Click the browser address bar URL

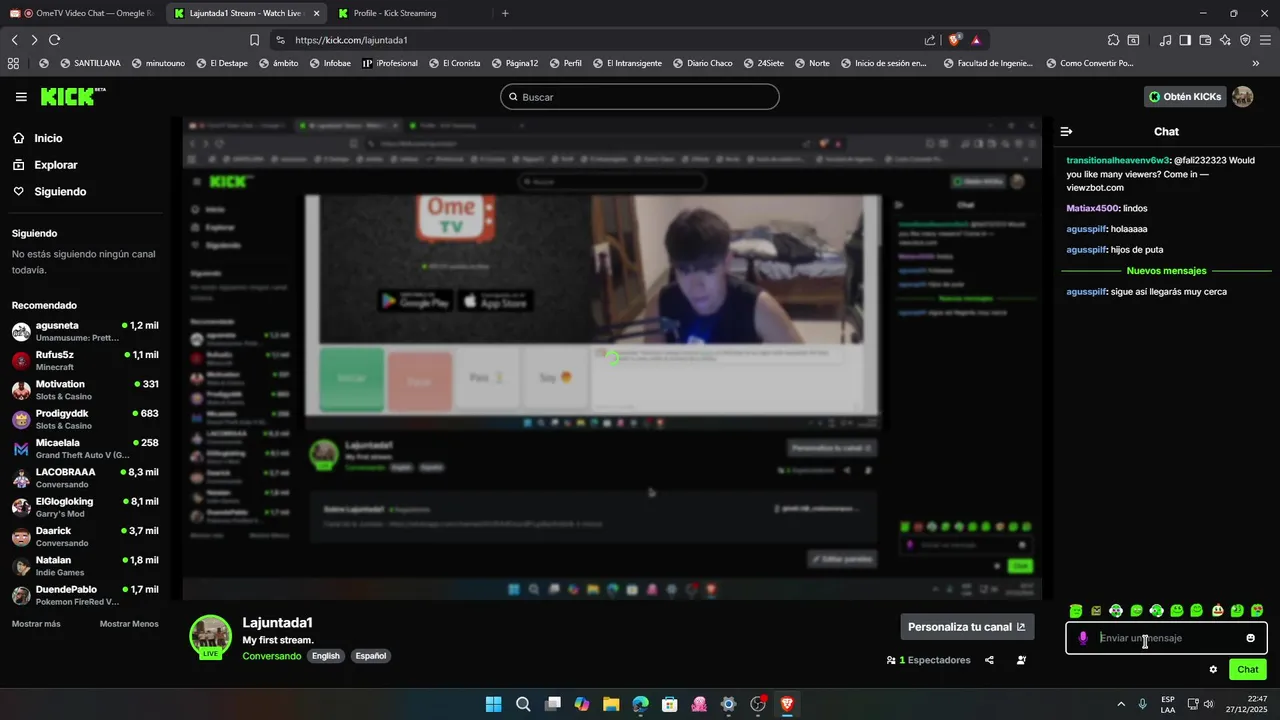(351, 40)
